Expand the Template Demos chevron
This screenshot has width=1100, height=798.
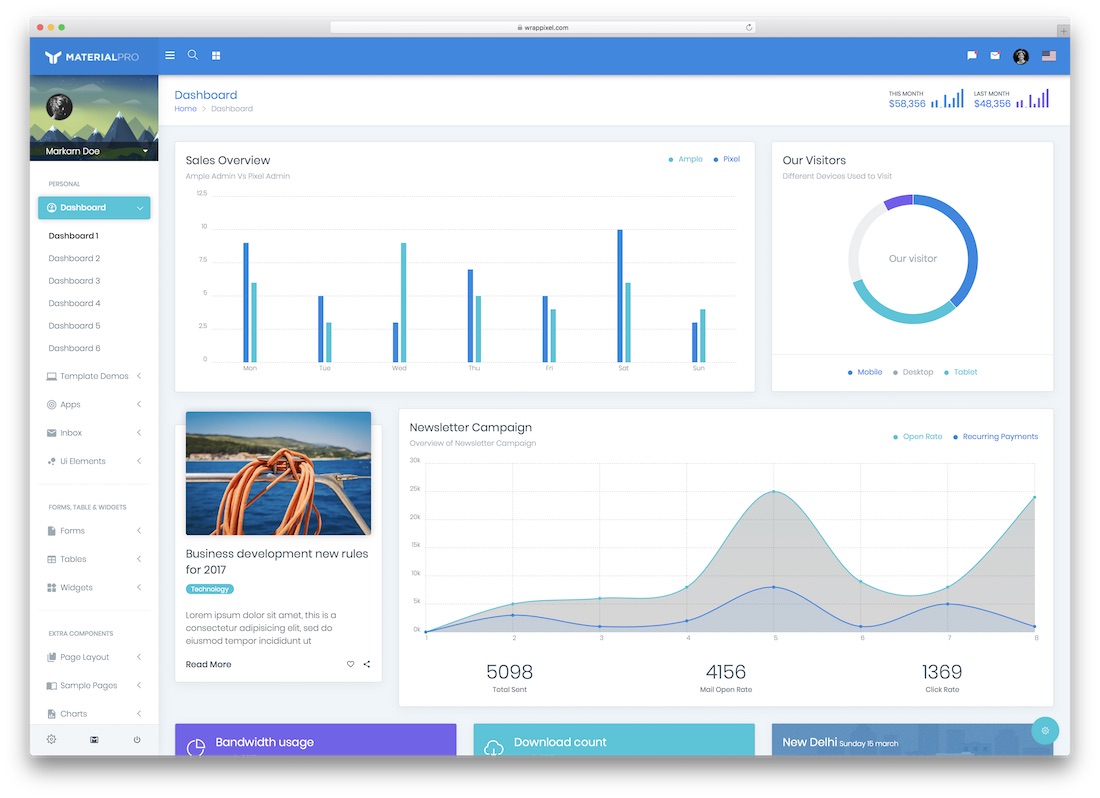[139, 376]
